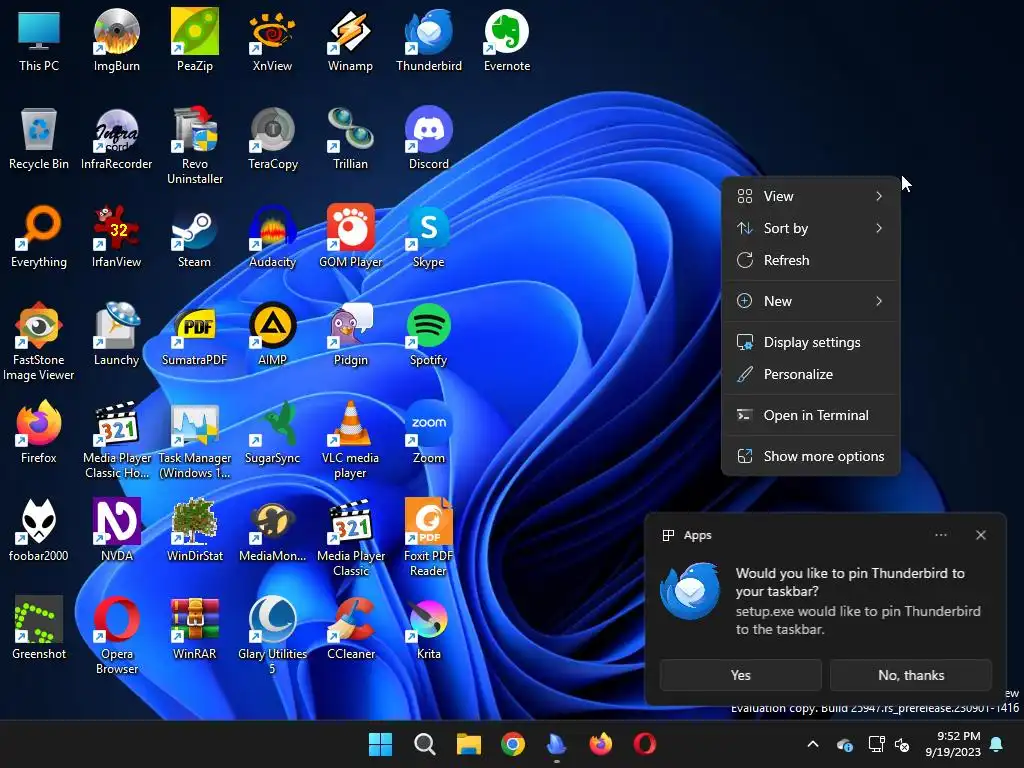Screen dimensions: 1024x768
Task: Select the Launchy desktop shortcut
Action: coord(116,334)
